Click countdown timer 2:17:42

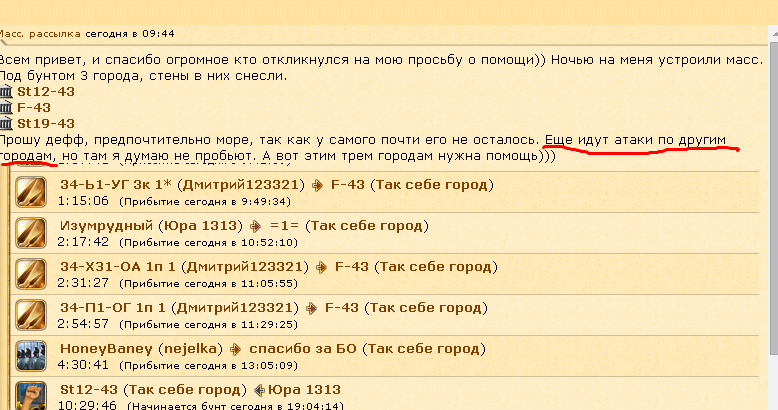[83, 242]
